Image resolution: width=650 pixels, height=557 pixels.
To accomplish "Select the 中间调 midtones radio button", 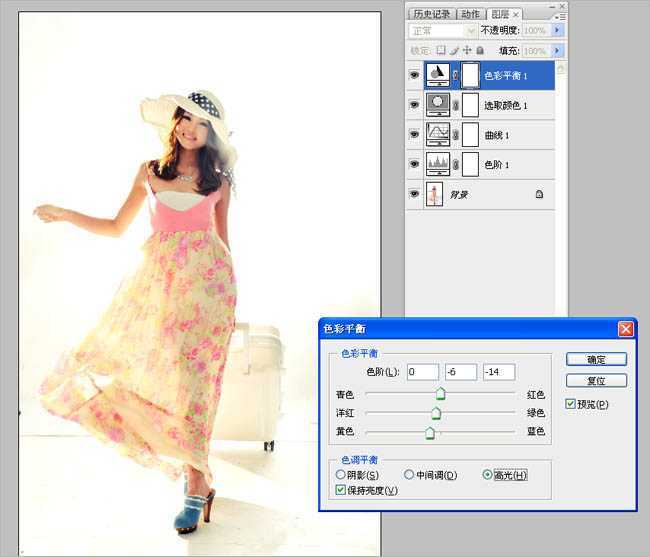I will (x=409, y=475).
